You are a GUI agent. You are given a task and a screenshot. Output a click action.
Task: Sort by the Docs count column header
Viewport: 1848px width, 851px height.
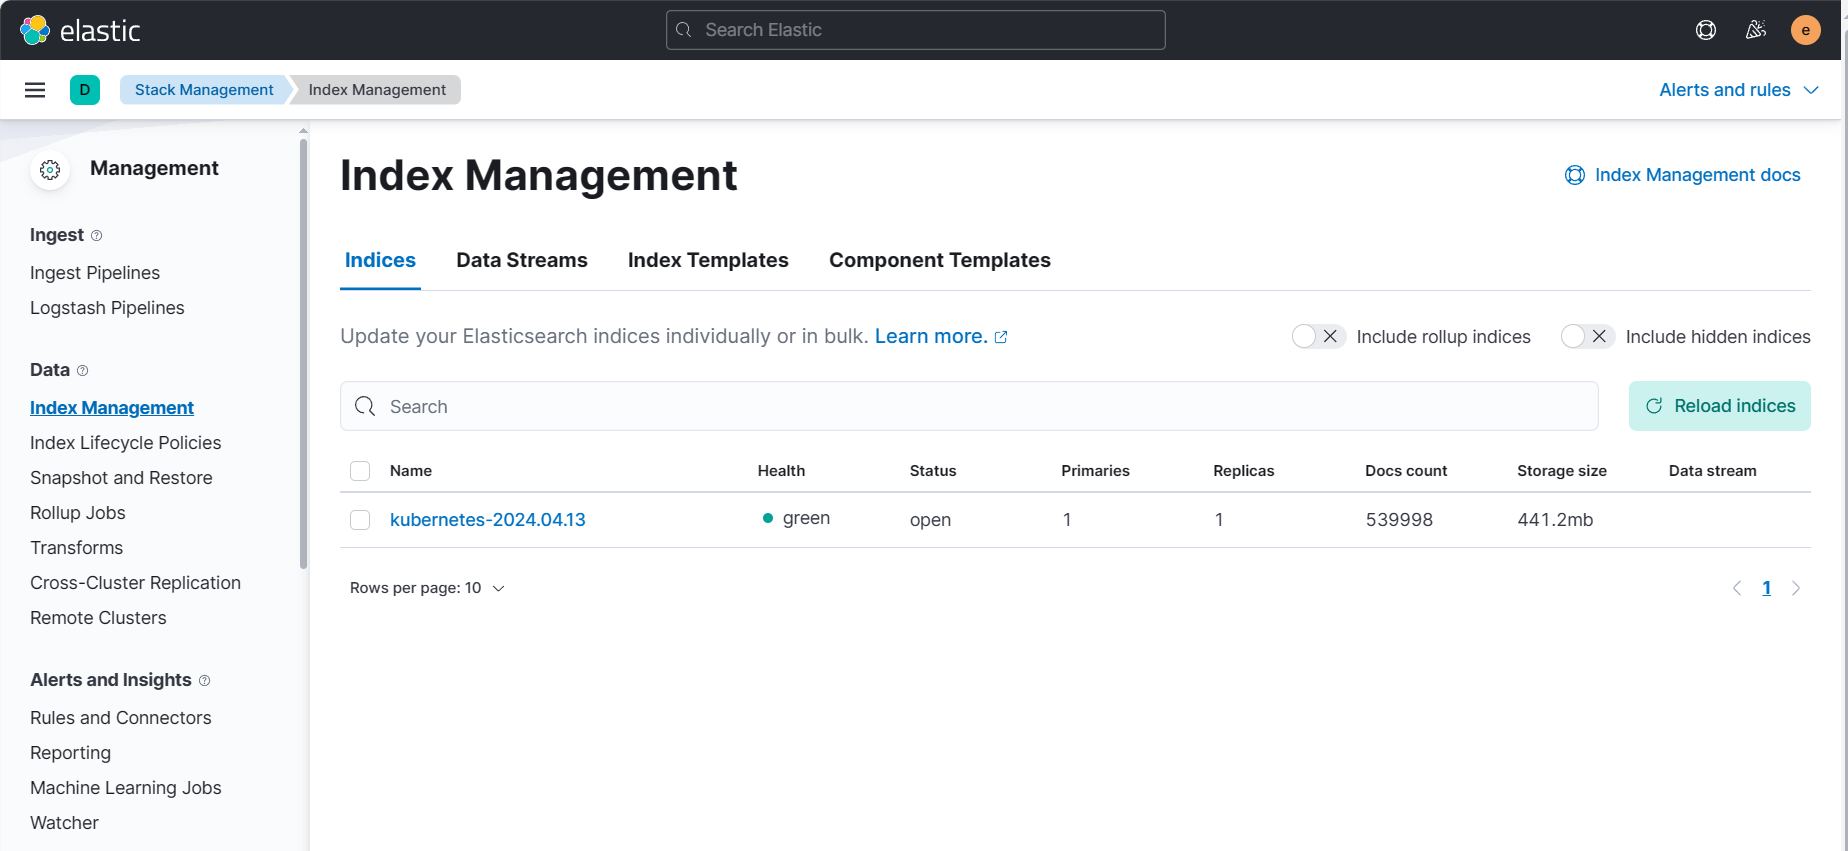pos(1406,471)
